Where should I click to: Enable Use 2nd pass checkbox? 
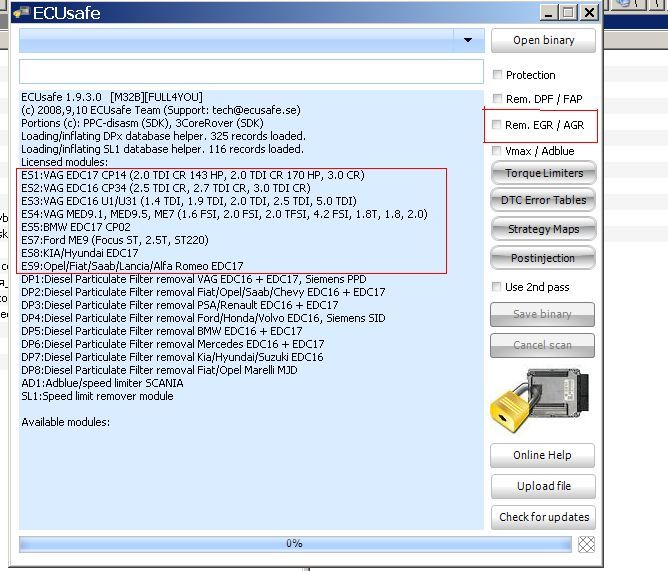(496, 287)
